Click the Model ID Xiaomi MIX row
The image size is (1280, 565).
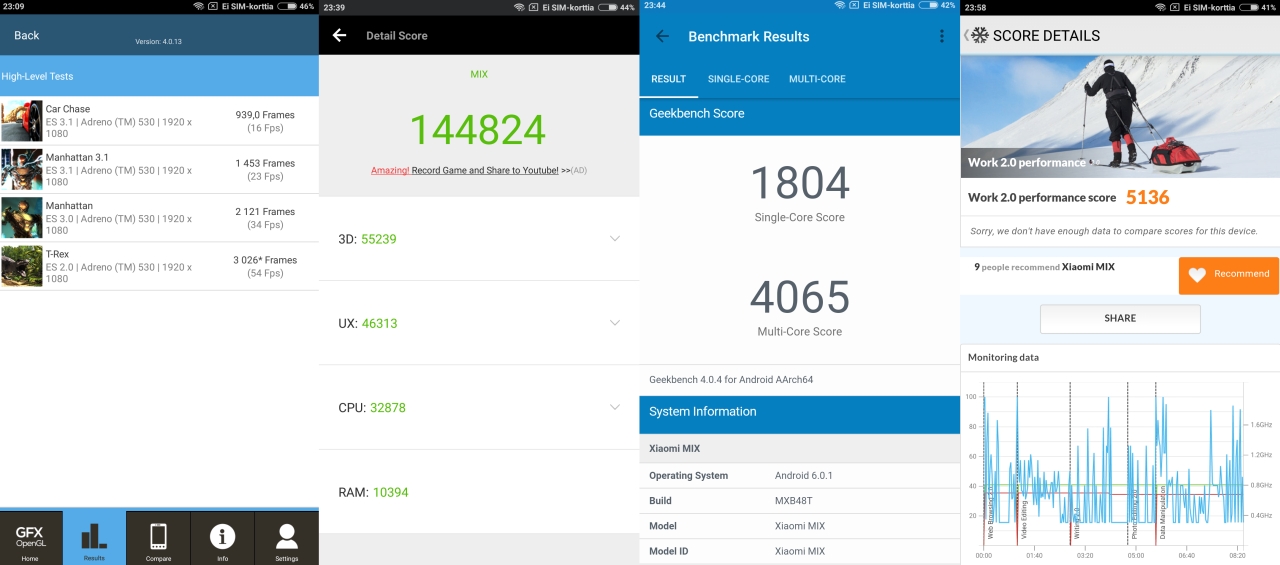point(800,551)
